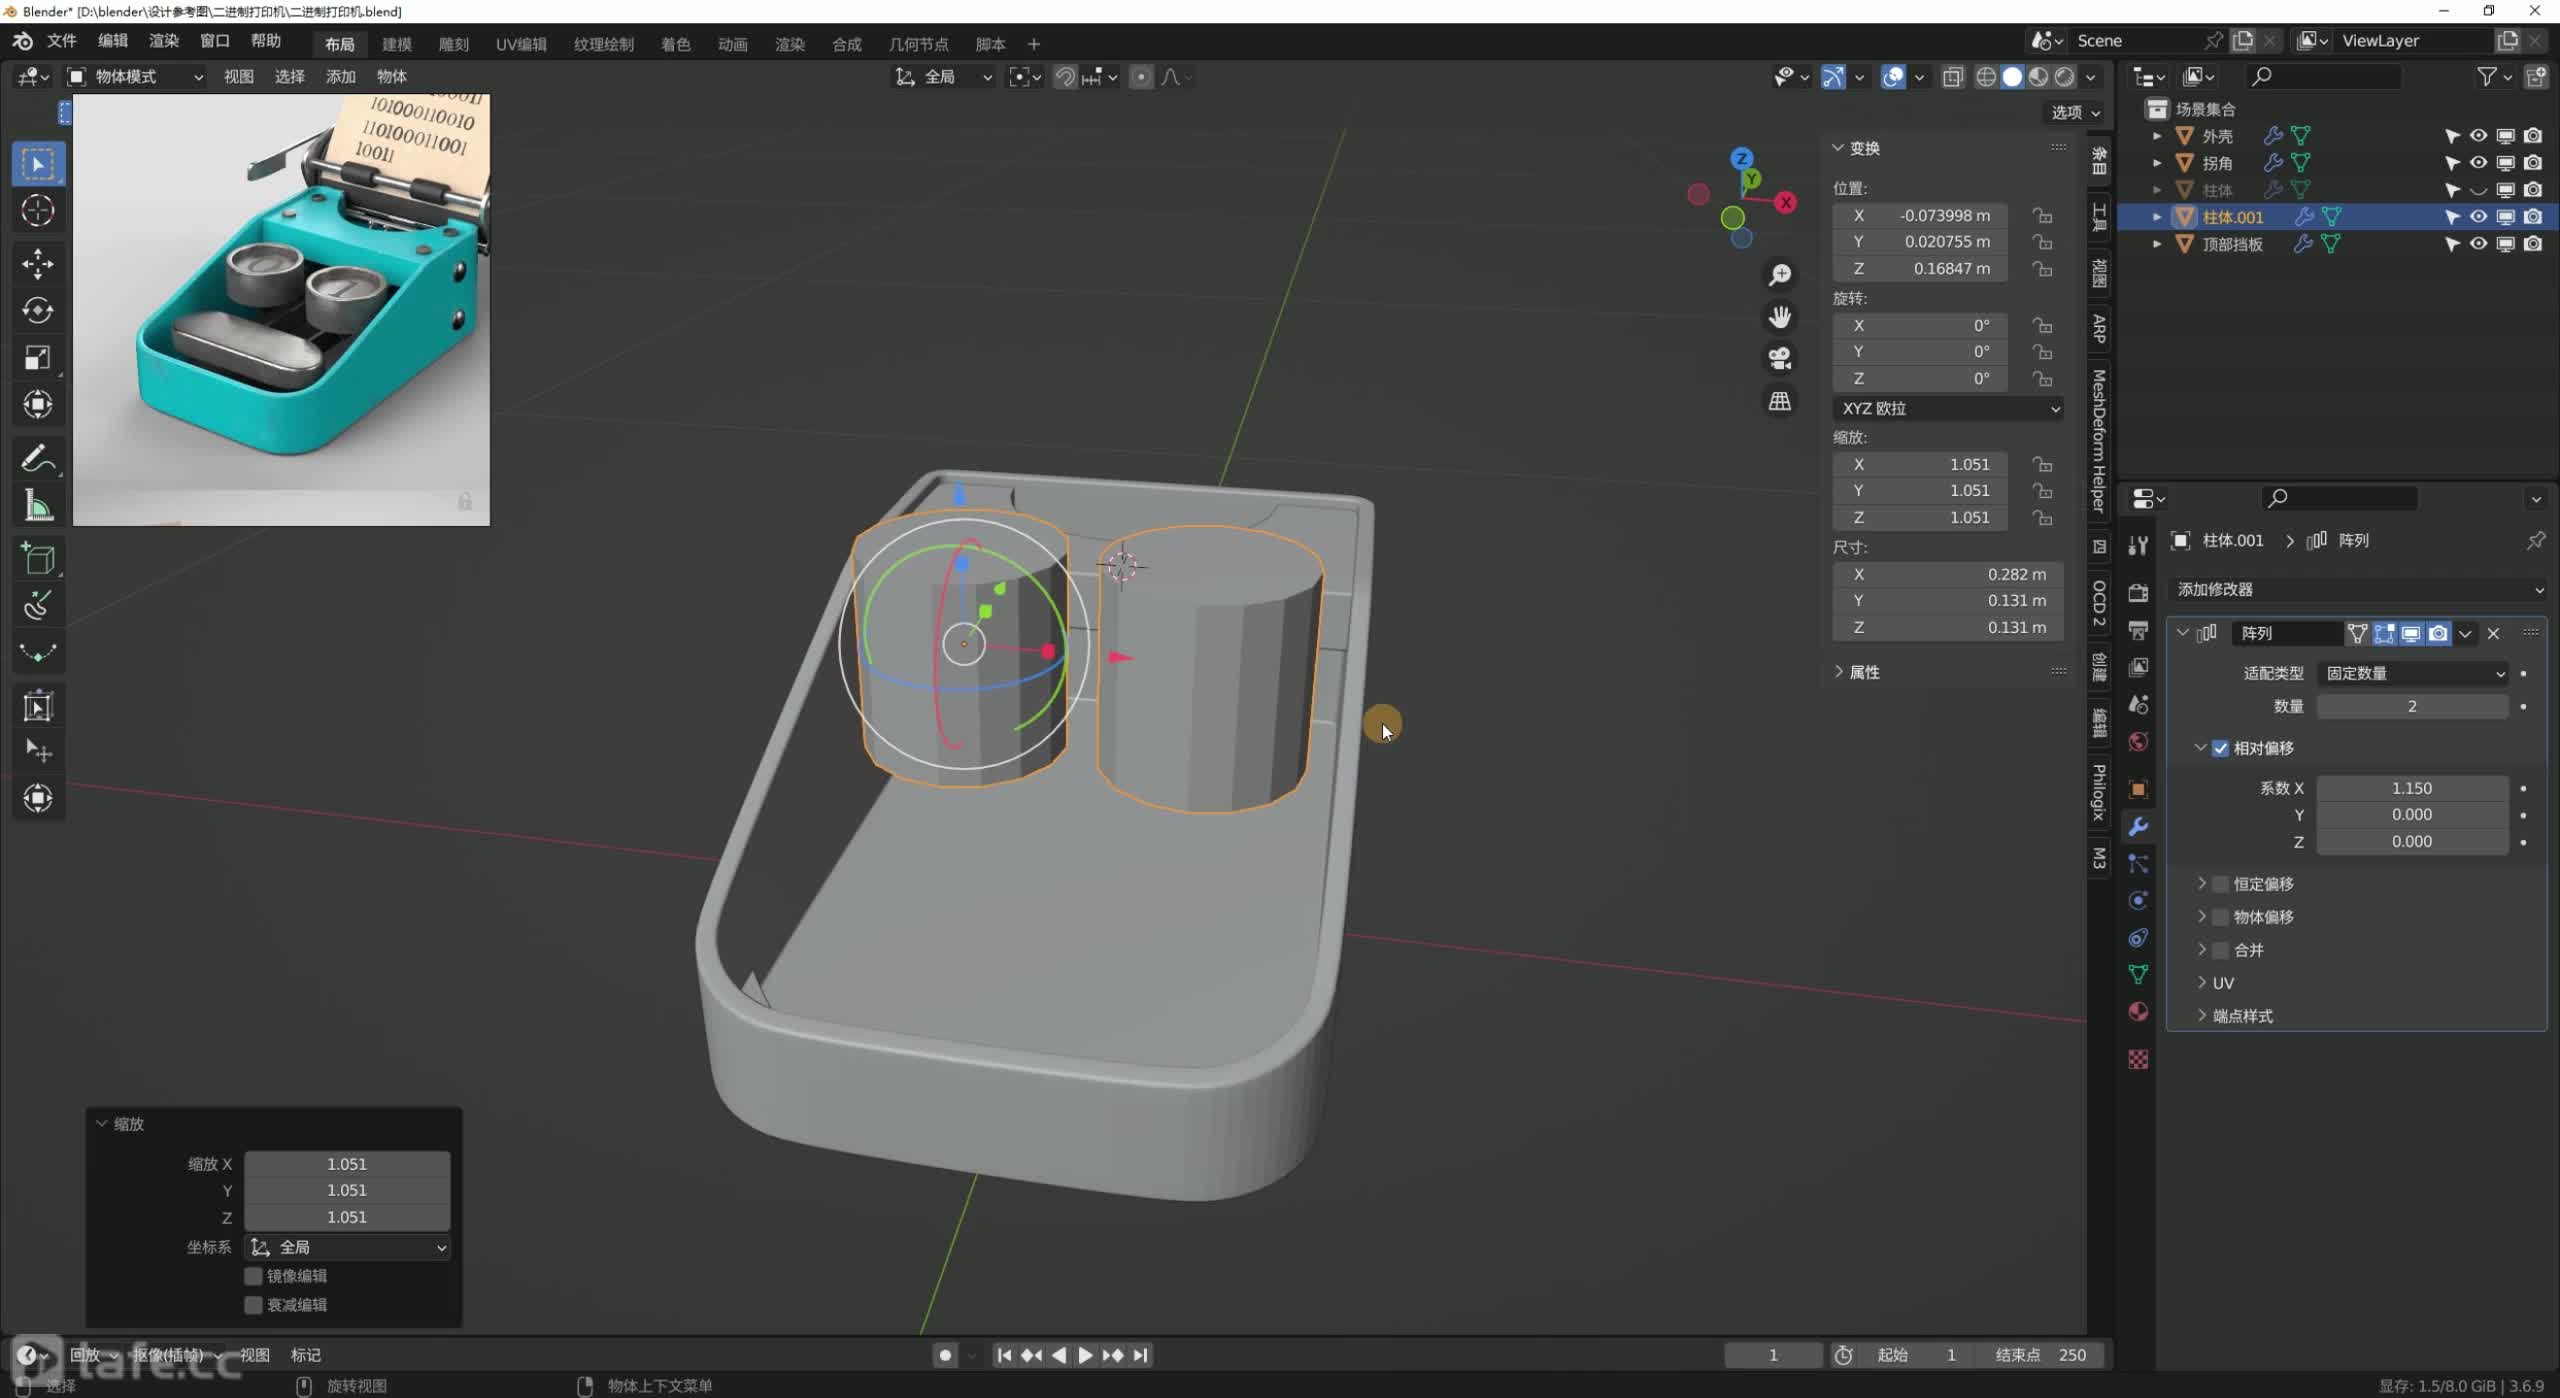Switch to the 建模 workspace tab
Image resolution: width=2560 pixels, height=1398 pixels.
pos(397,44)
